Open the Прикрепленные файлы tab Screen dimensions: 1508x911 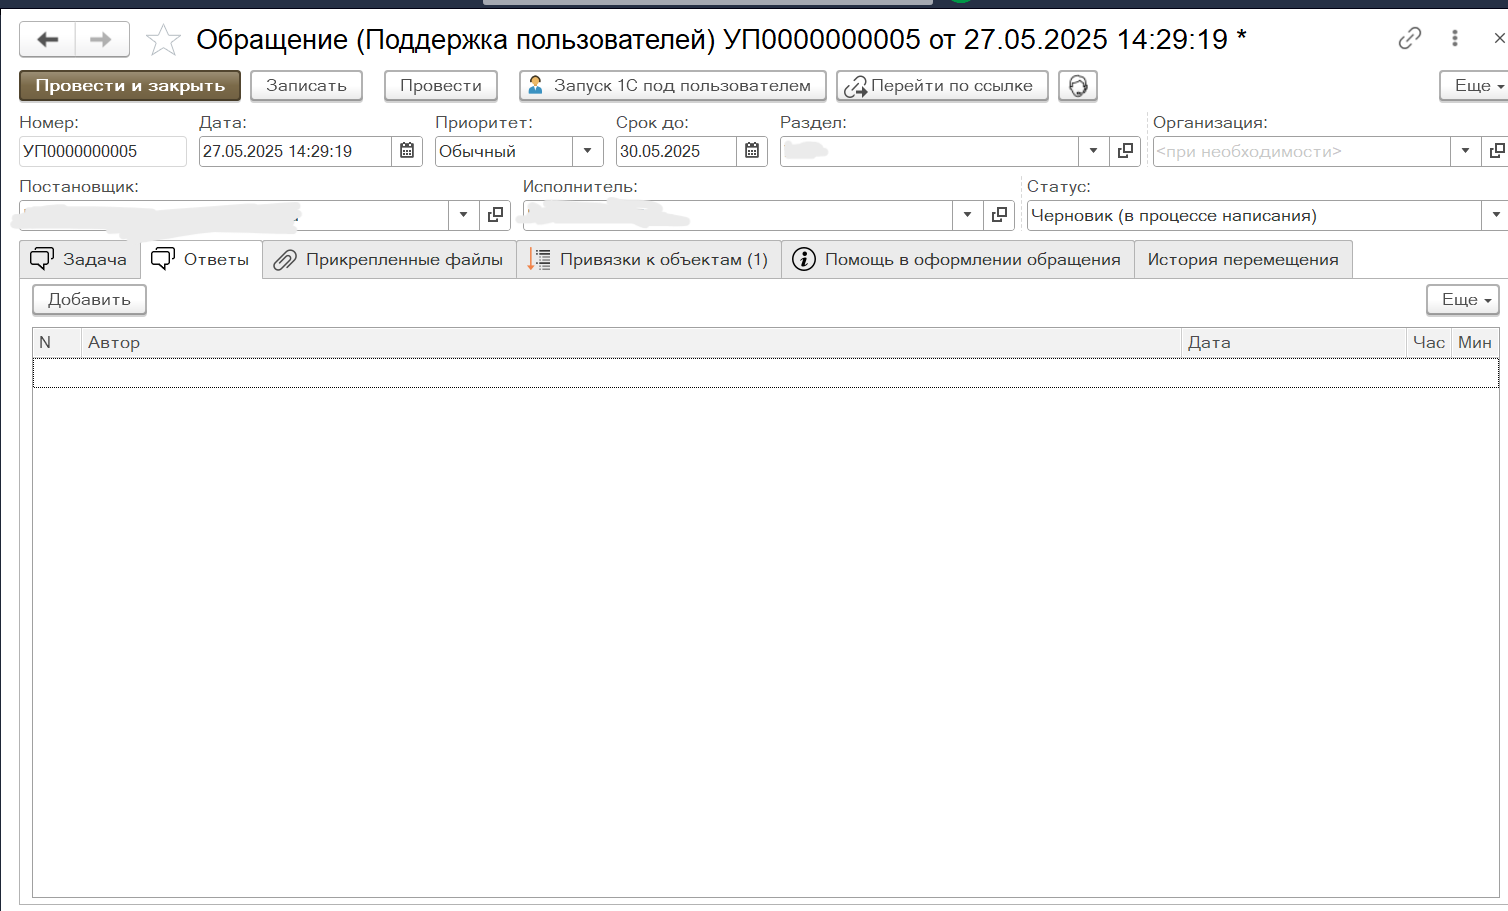(389, 260)
